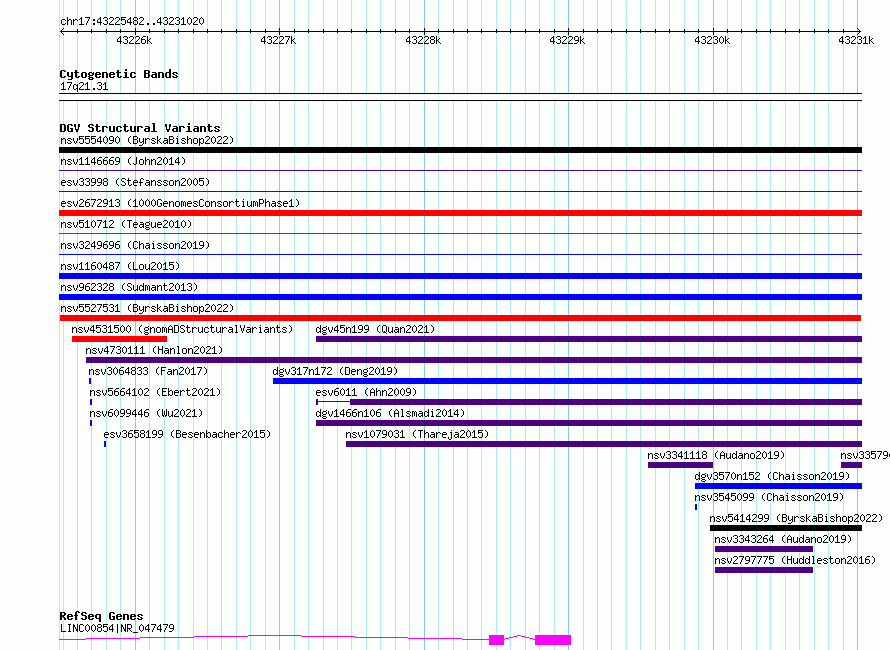
Task: Click the DGV Structural Variants track heading
Action: tap(140, 128)
